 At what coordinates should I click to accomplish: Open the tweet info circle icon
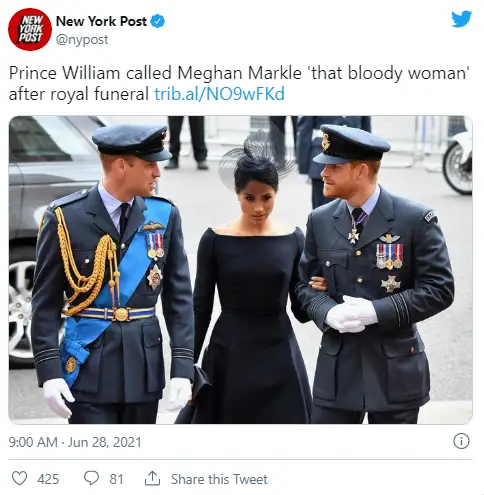tap(461, 441)
